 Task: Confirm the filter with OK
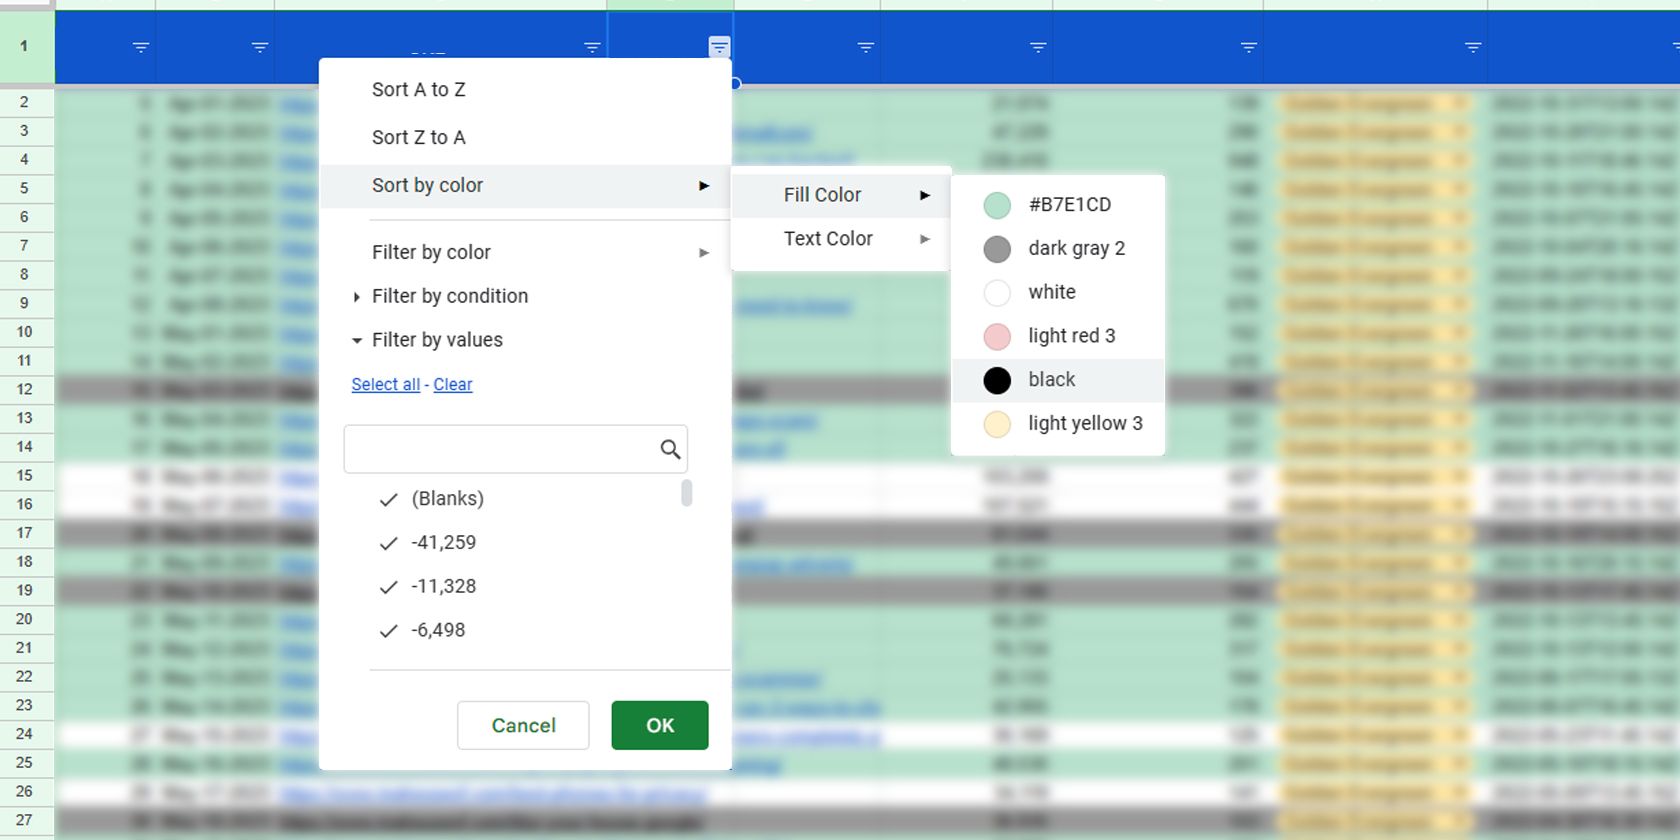(660, 725)
